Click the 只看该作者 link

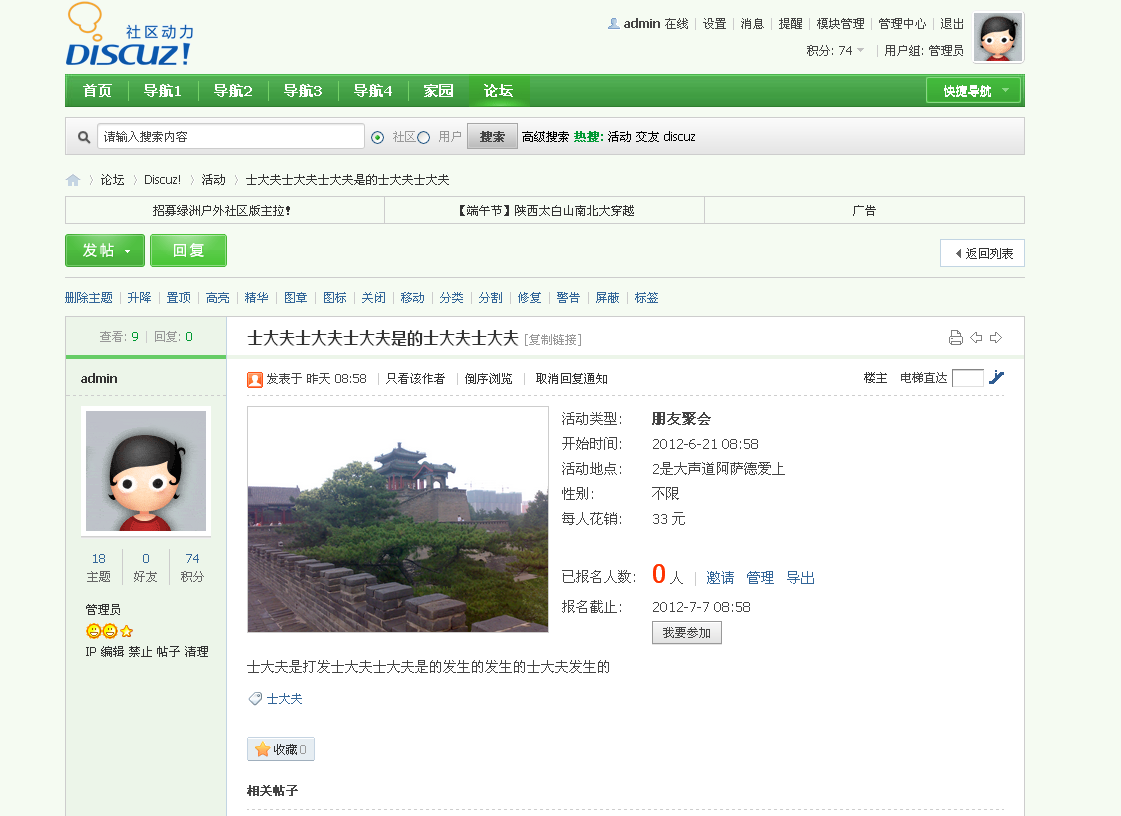click(x=415, y=379)
